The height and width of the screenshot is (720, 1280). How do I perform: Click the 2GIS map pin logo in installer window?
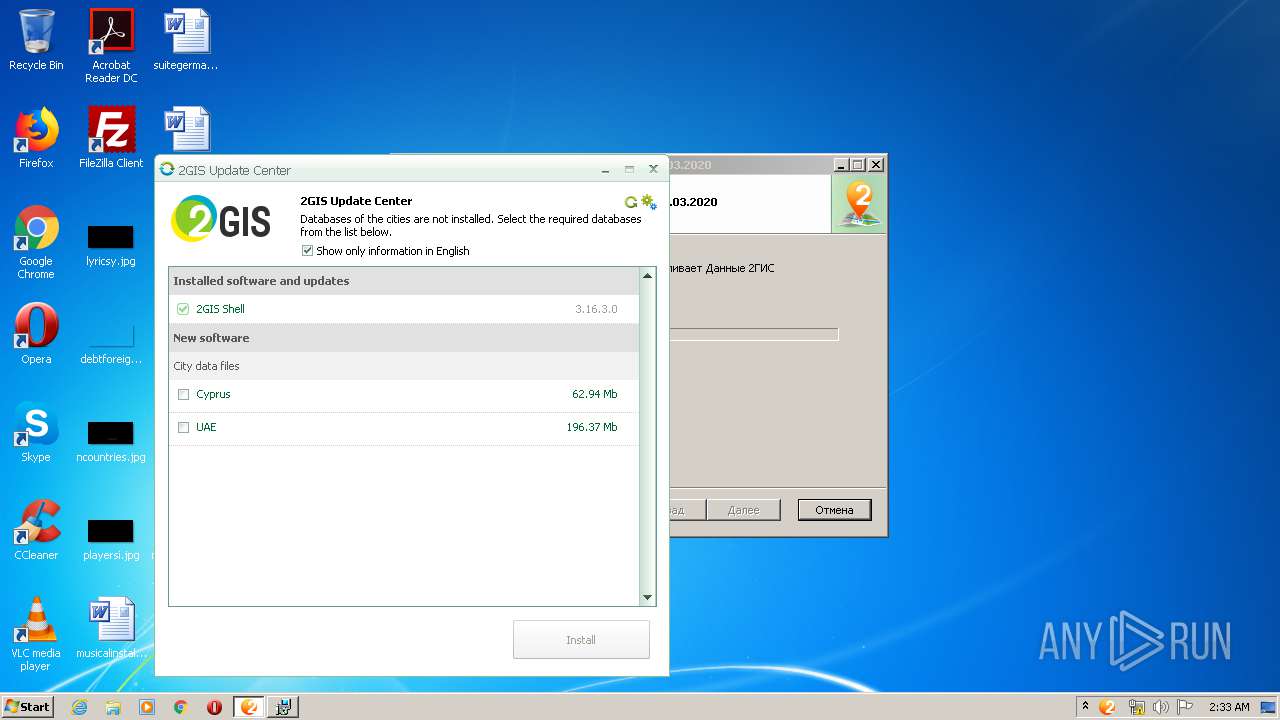(859, 204)
